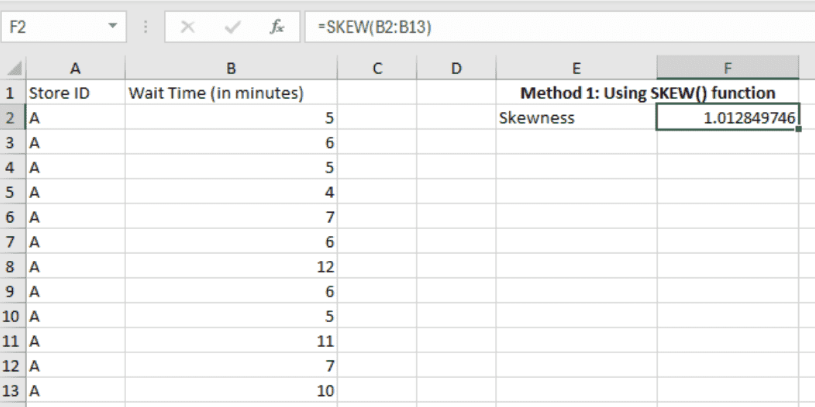Open the Insert Function fx dialog
Screen dimensions: 815x407
(277, 27)
